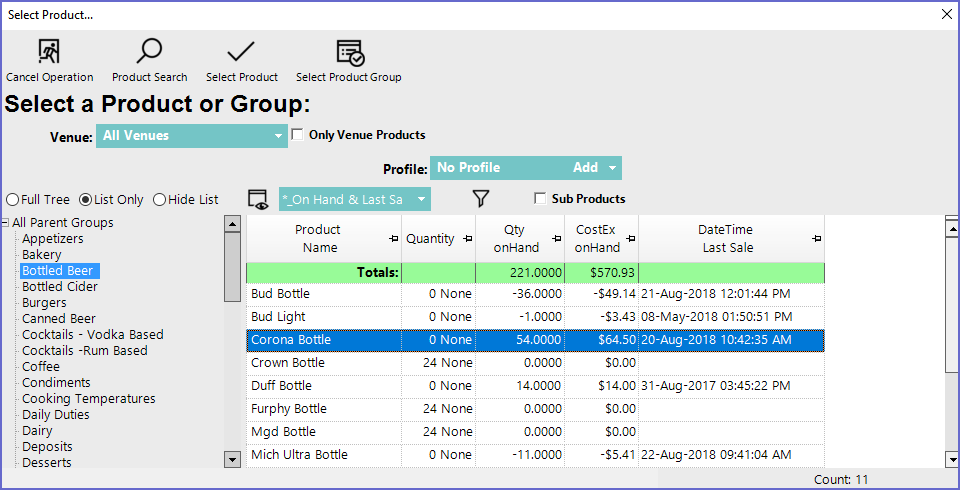Collapse the All Parent Groups tree node
The image size is (960, 490).
[x=5, y=223]
